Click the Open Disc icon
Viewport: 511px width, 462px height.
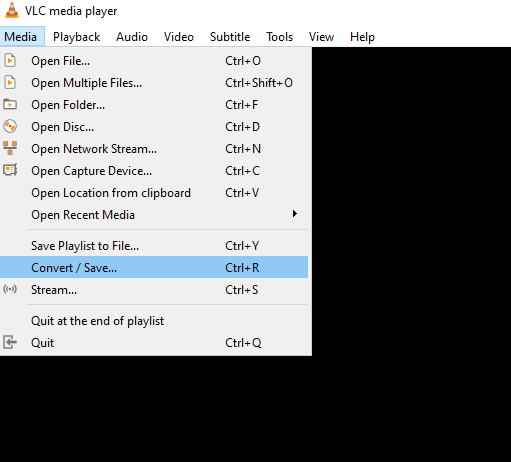click(x=10, y=126)
